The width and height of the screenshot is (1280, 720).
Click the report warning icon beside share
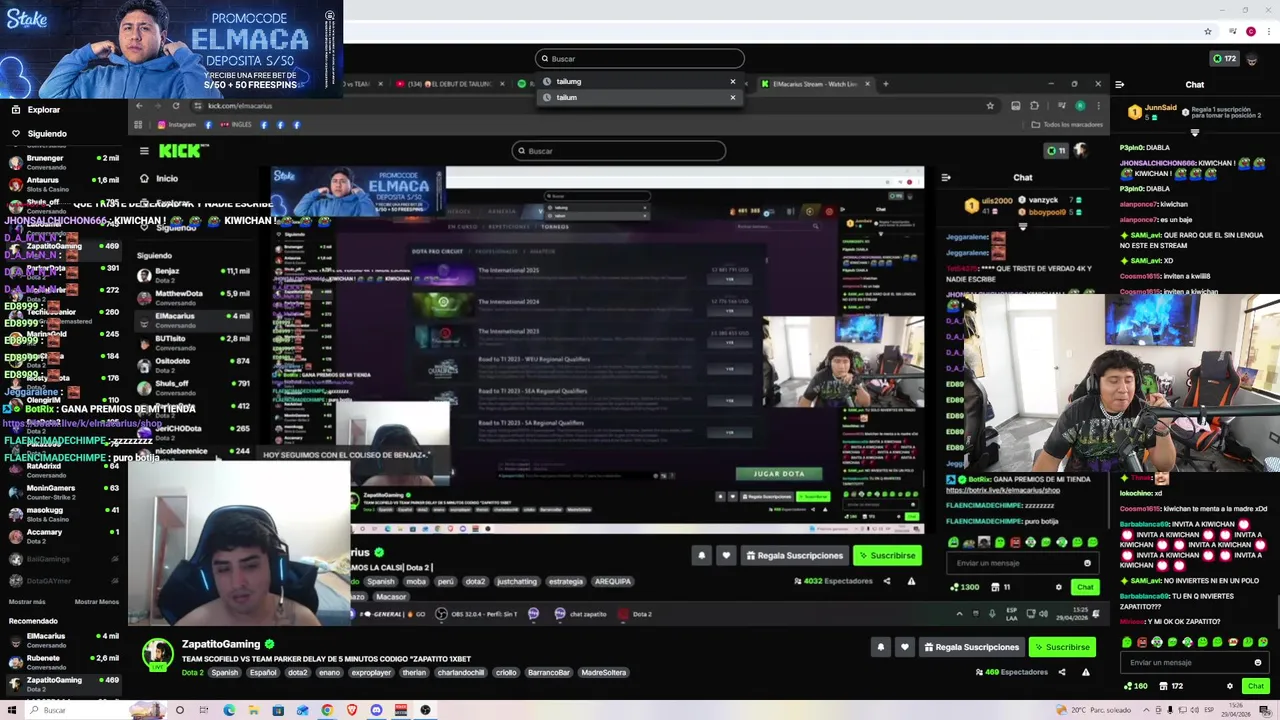(1086, 672)
